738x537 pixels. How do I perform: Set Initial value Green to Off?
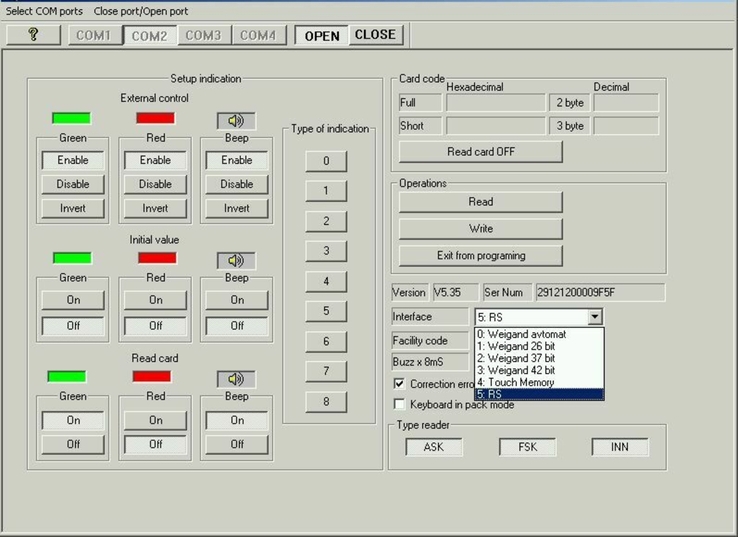click(x=73, y=326)
